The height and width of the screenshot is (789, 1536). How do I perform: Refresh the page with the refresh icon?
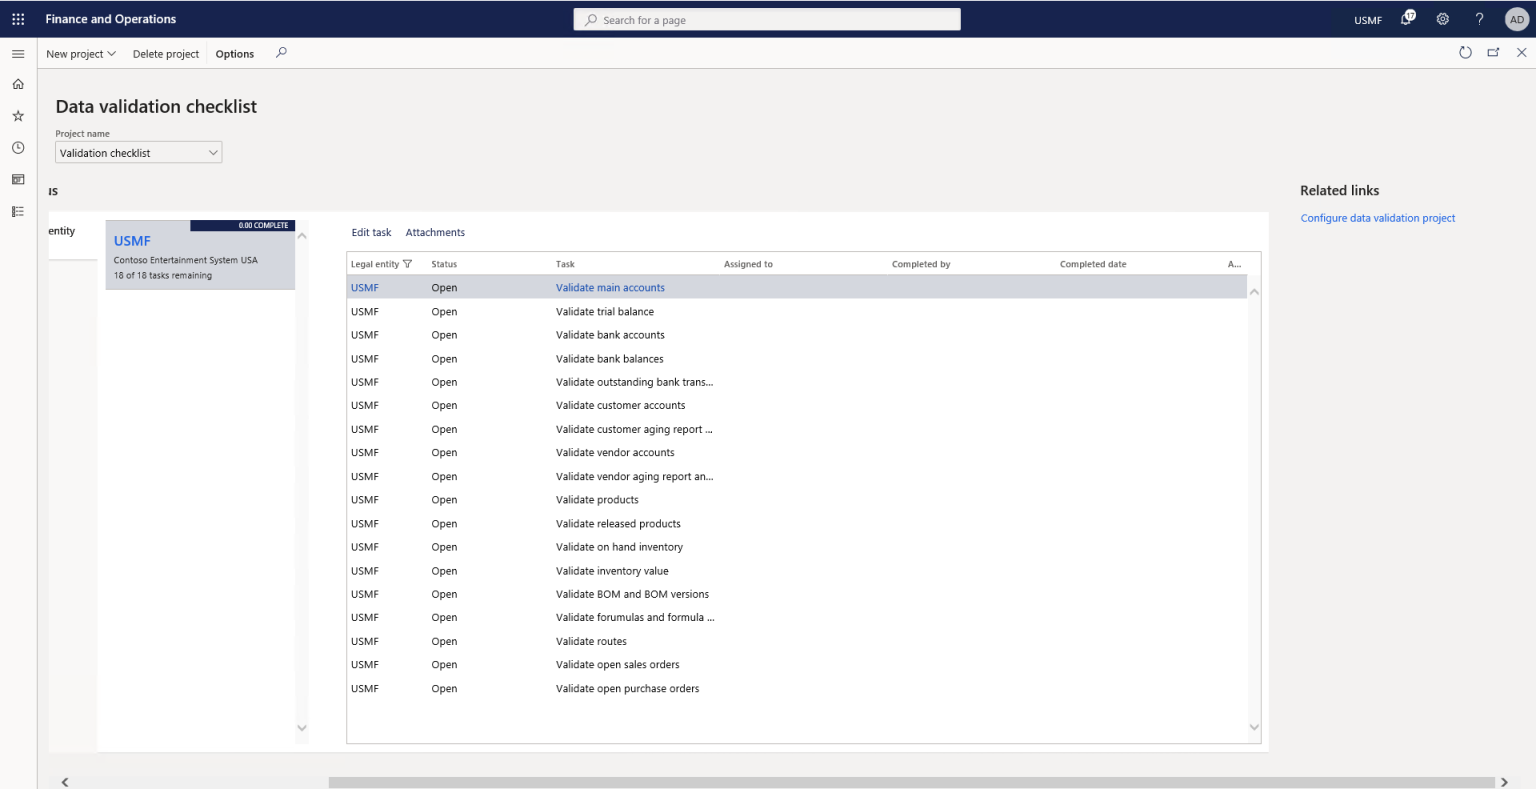[1465, 52]
